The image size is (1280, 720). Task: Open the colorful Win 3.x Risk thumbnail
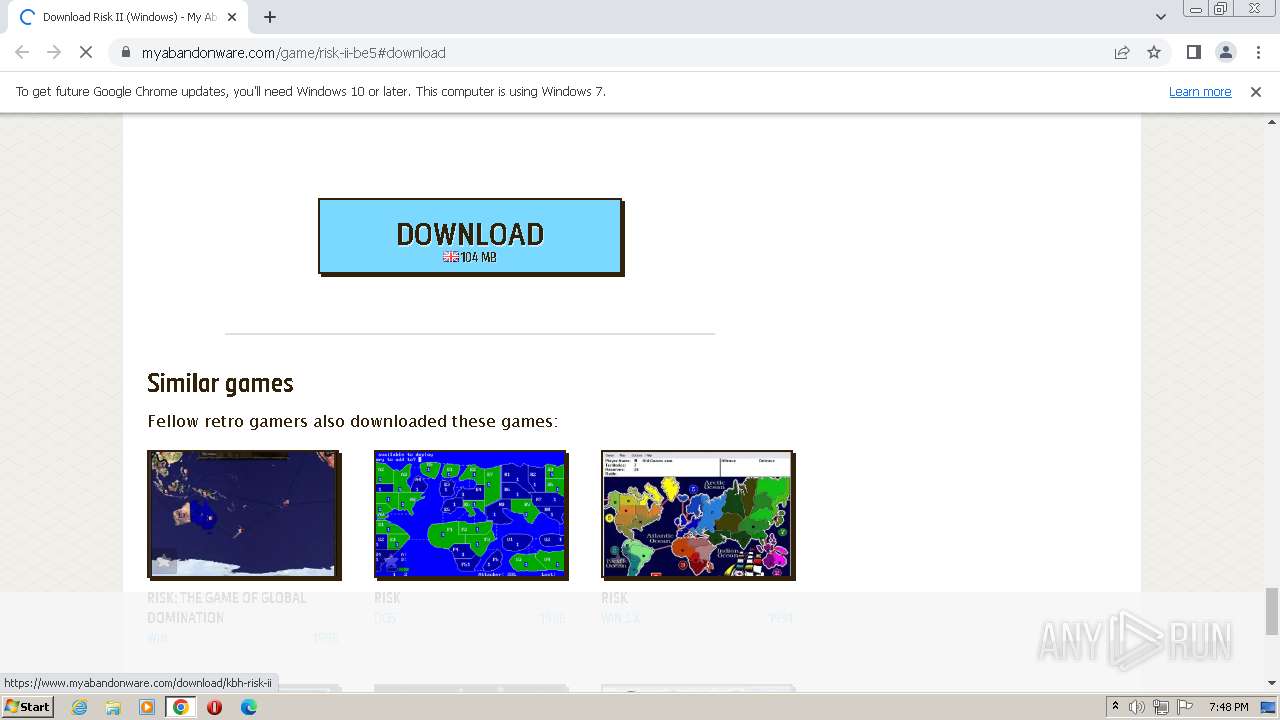tap(698, 514)
